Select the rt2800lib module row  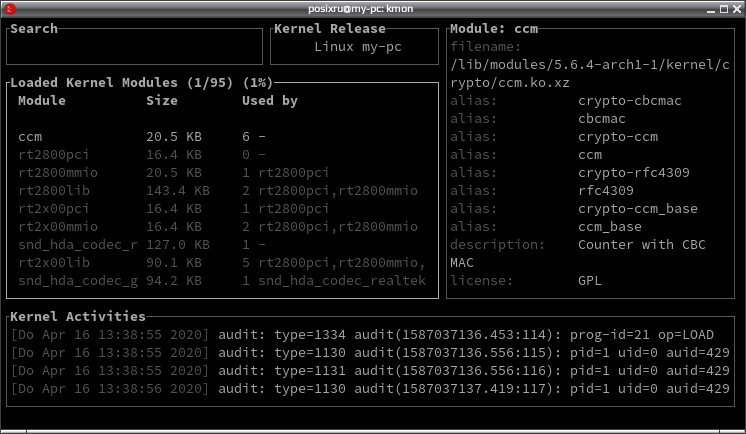(222, 191)
